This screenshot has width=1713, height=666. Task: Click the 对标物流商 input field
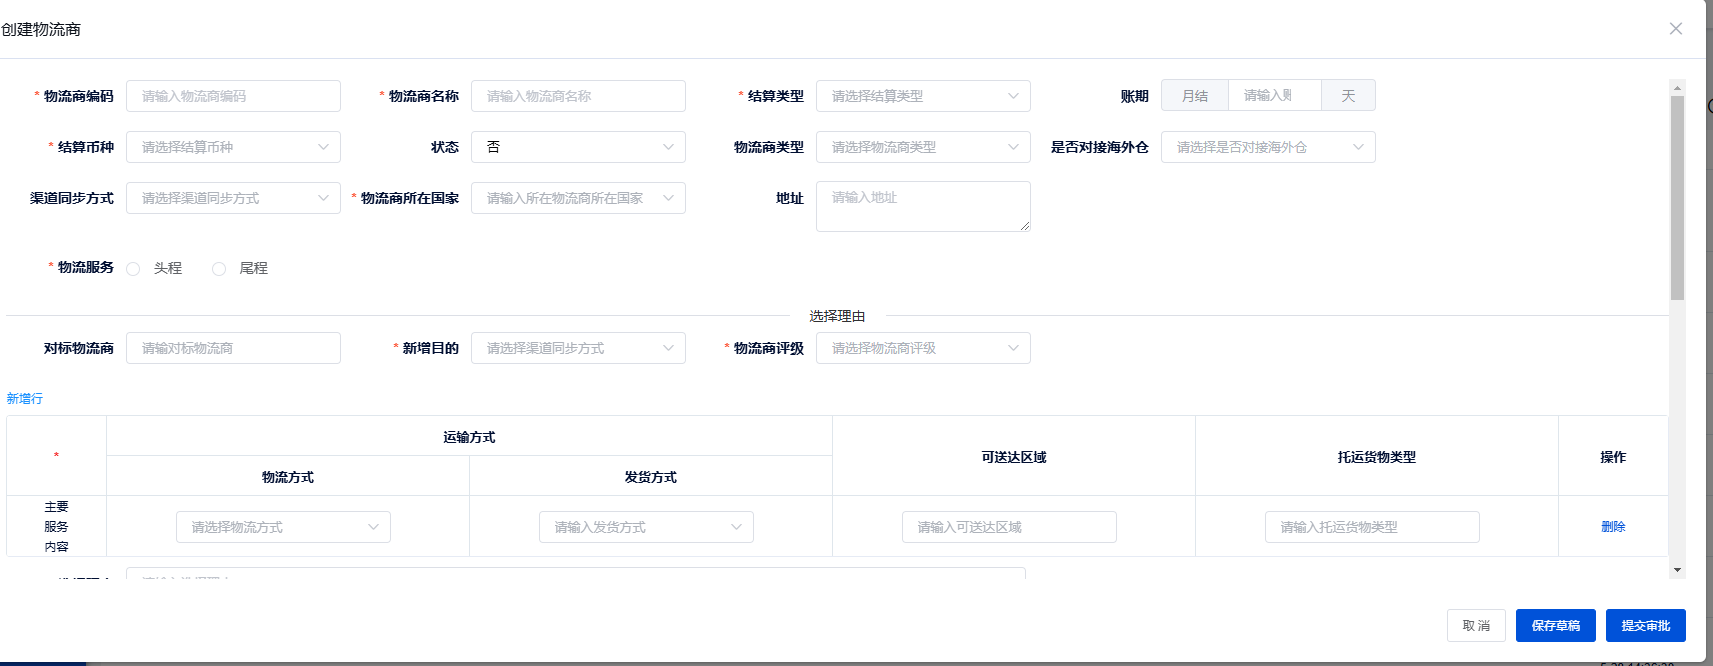point(233,348)
